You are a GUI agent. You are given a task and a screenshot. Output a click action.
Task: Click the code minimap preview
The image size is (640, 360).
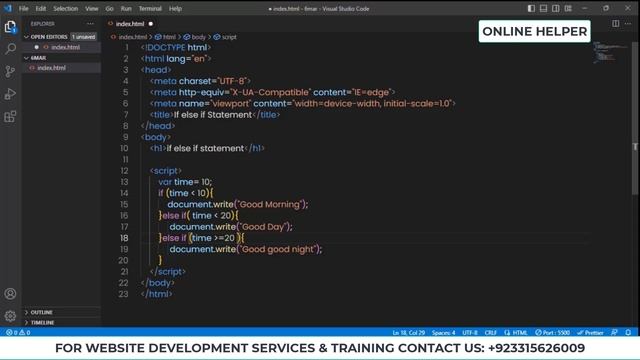(610, 52)
